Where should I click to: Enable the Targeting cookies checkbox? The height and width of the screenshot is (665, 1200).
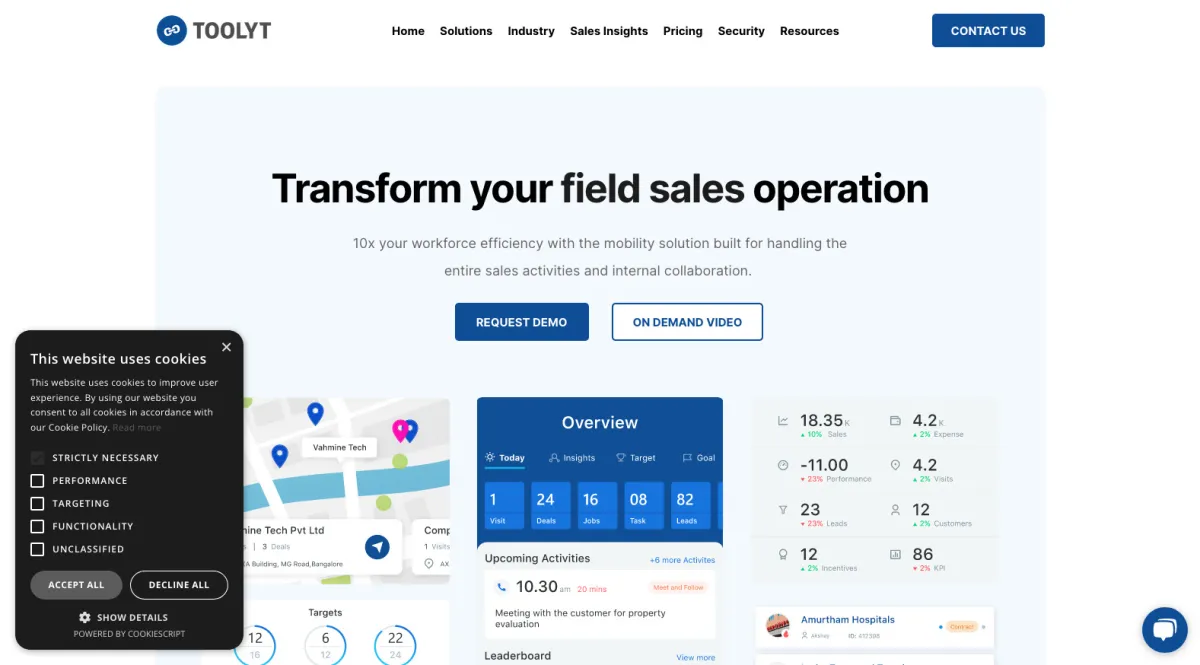point(37,503)
